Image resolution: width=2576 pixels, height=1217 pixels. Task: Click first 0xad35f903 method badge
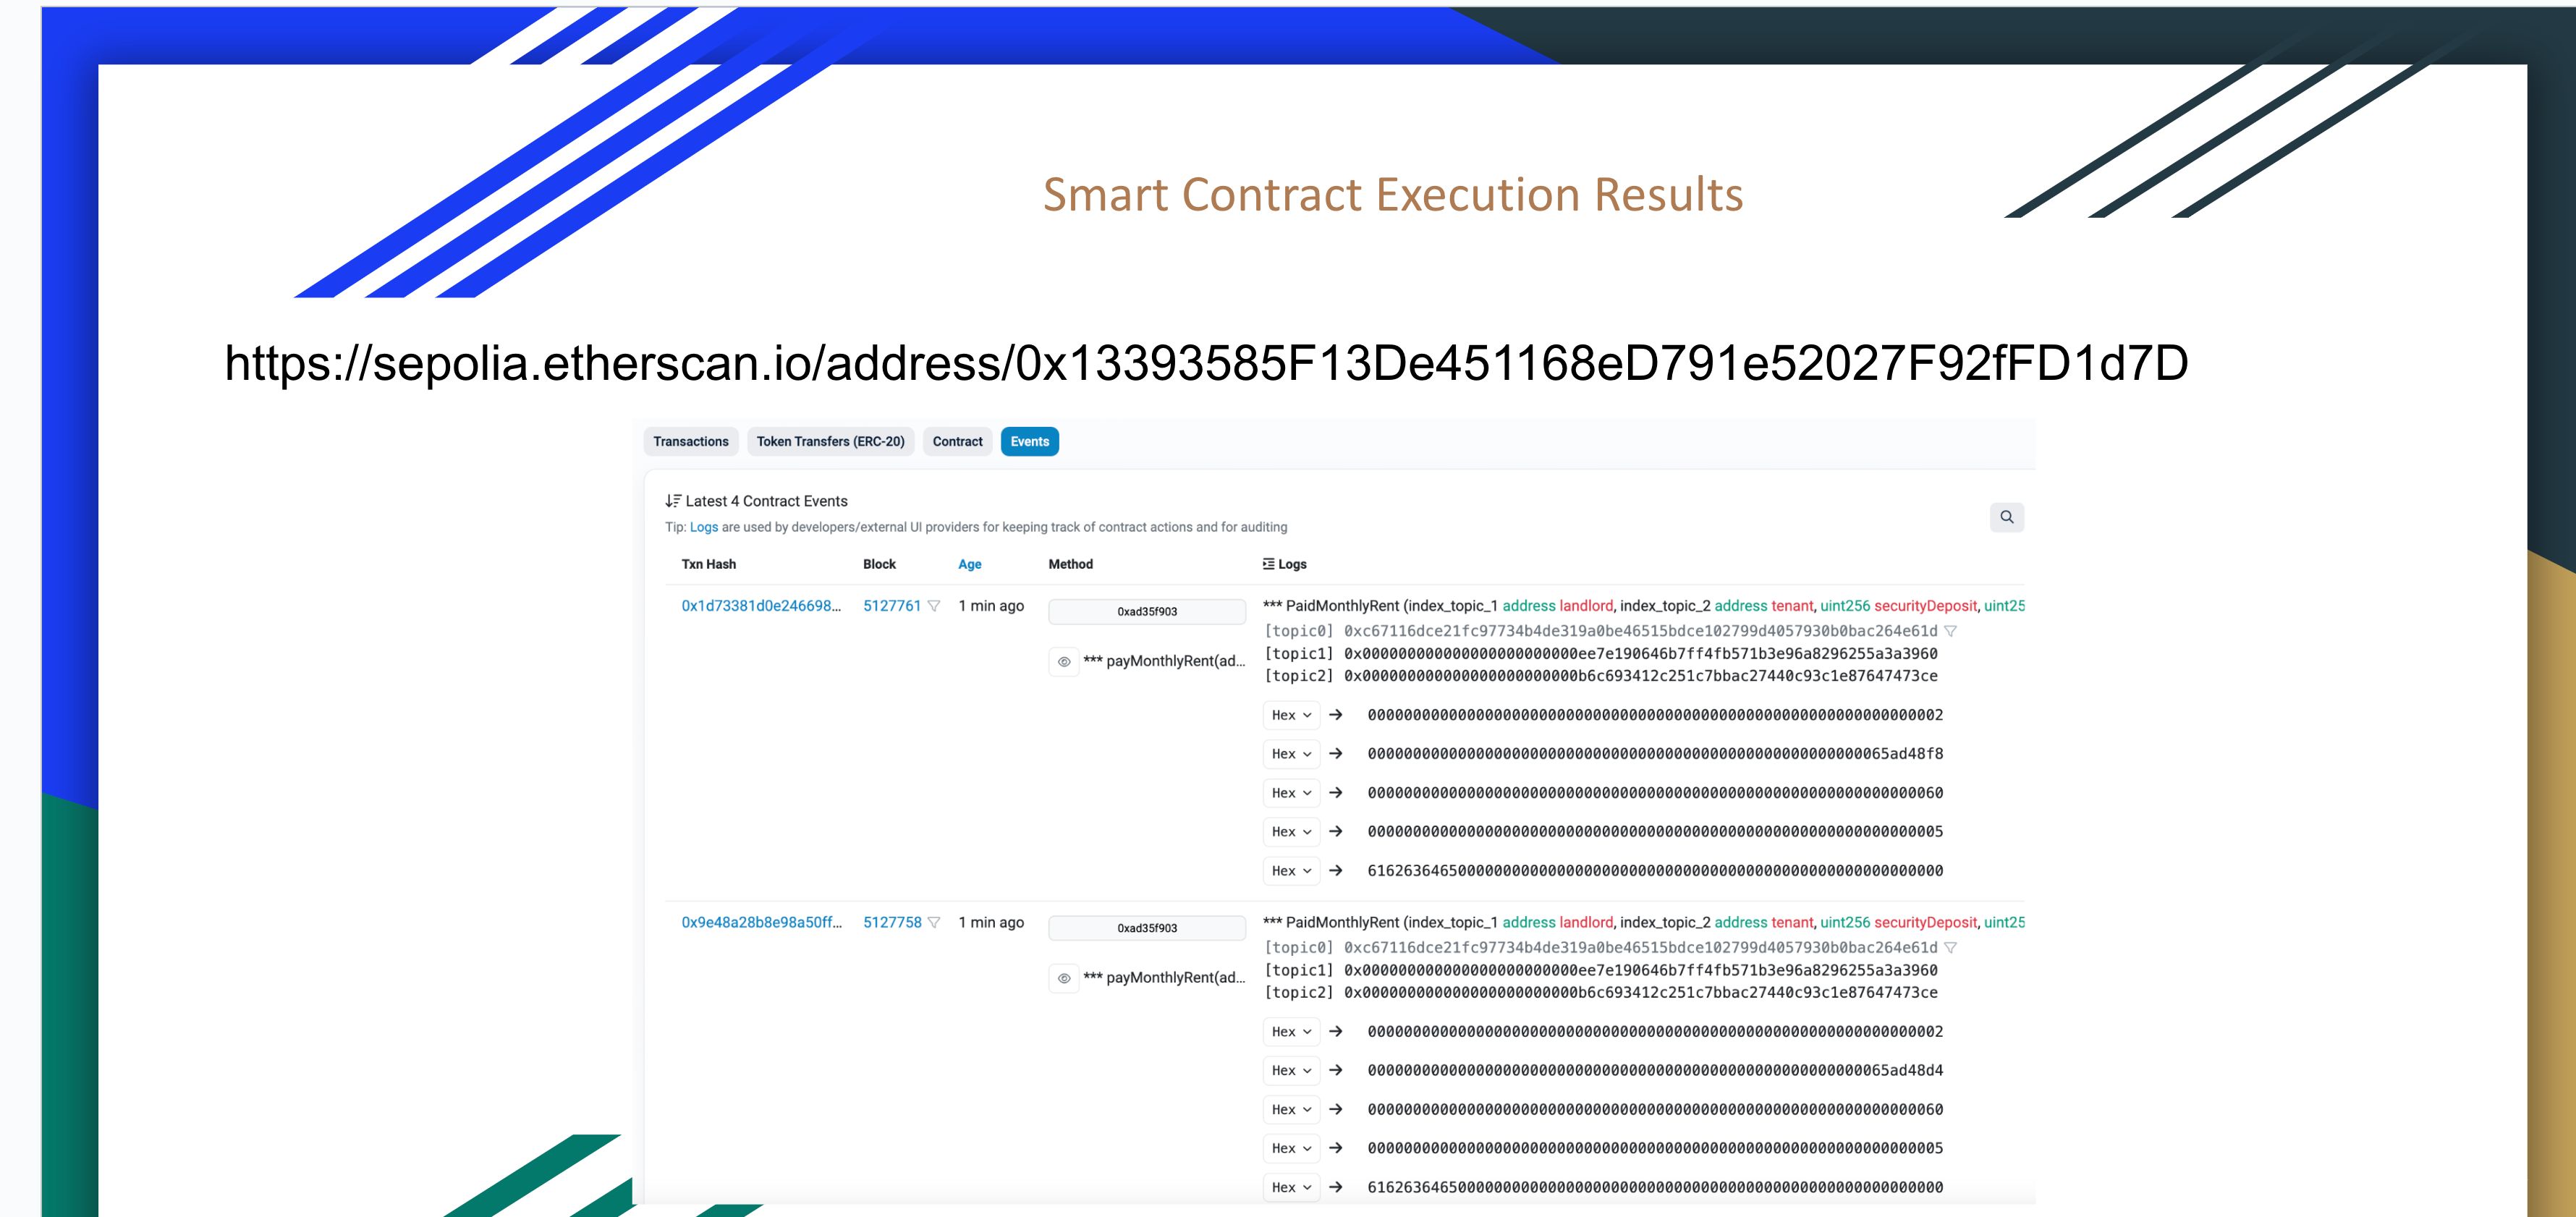[1147, 611]
